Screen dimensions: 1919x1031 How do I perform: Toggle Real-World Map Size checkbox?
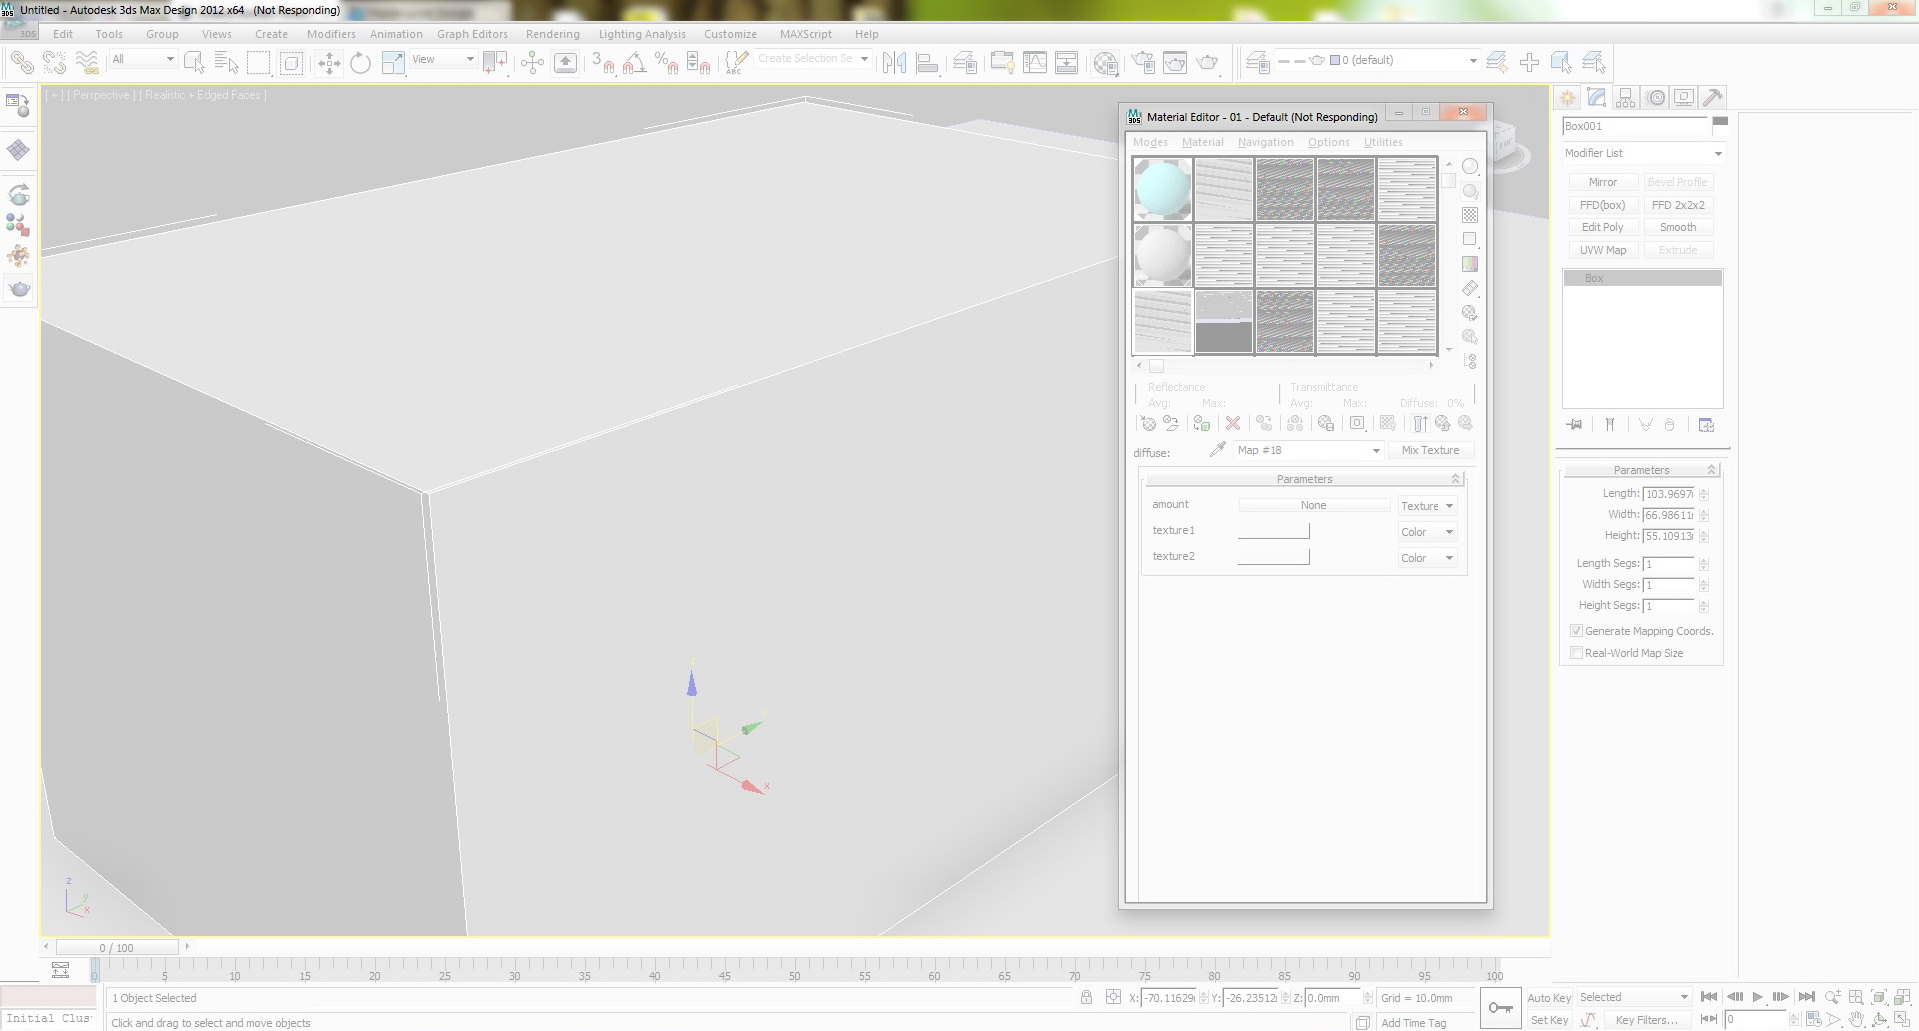tap(1576, 653)
